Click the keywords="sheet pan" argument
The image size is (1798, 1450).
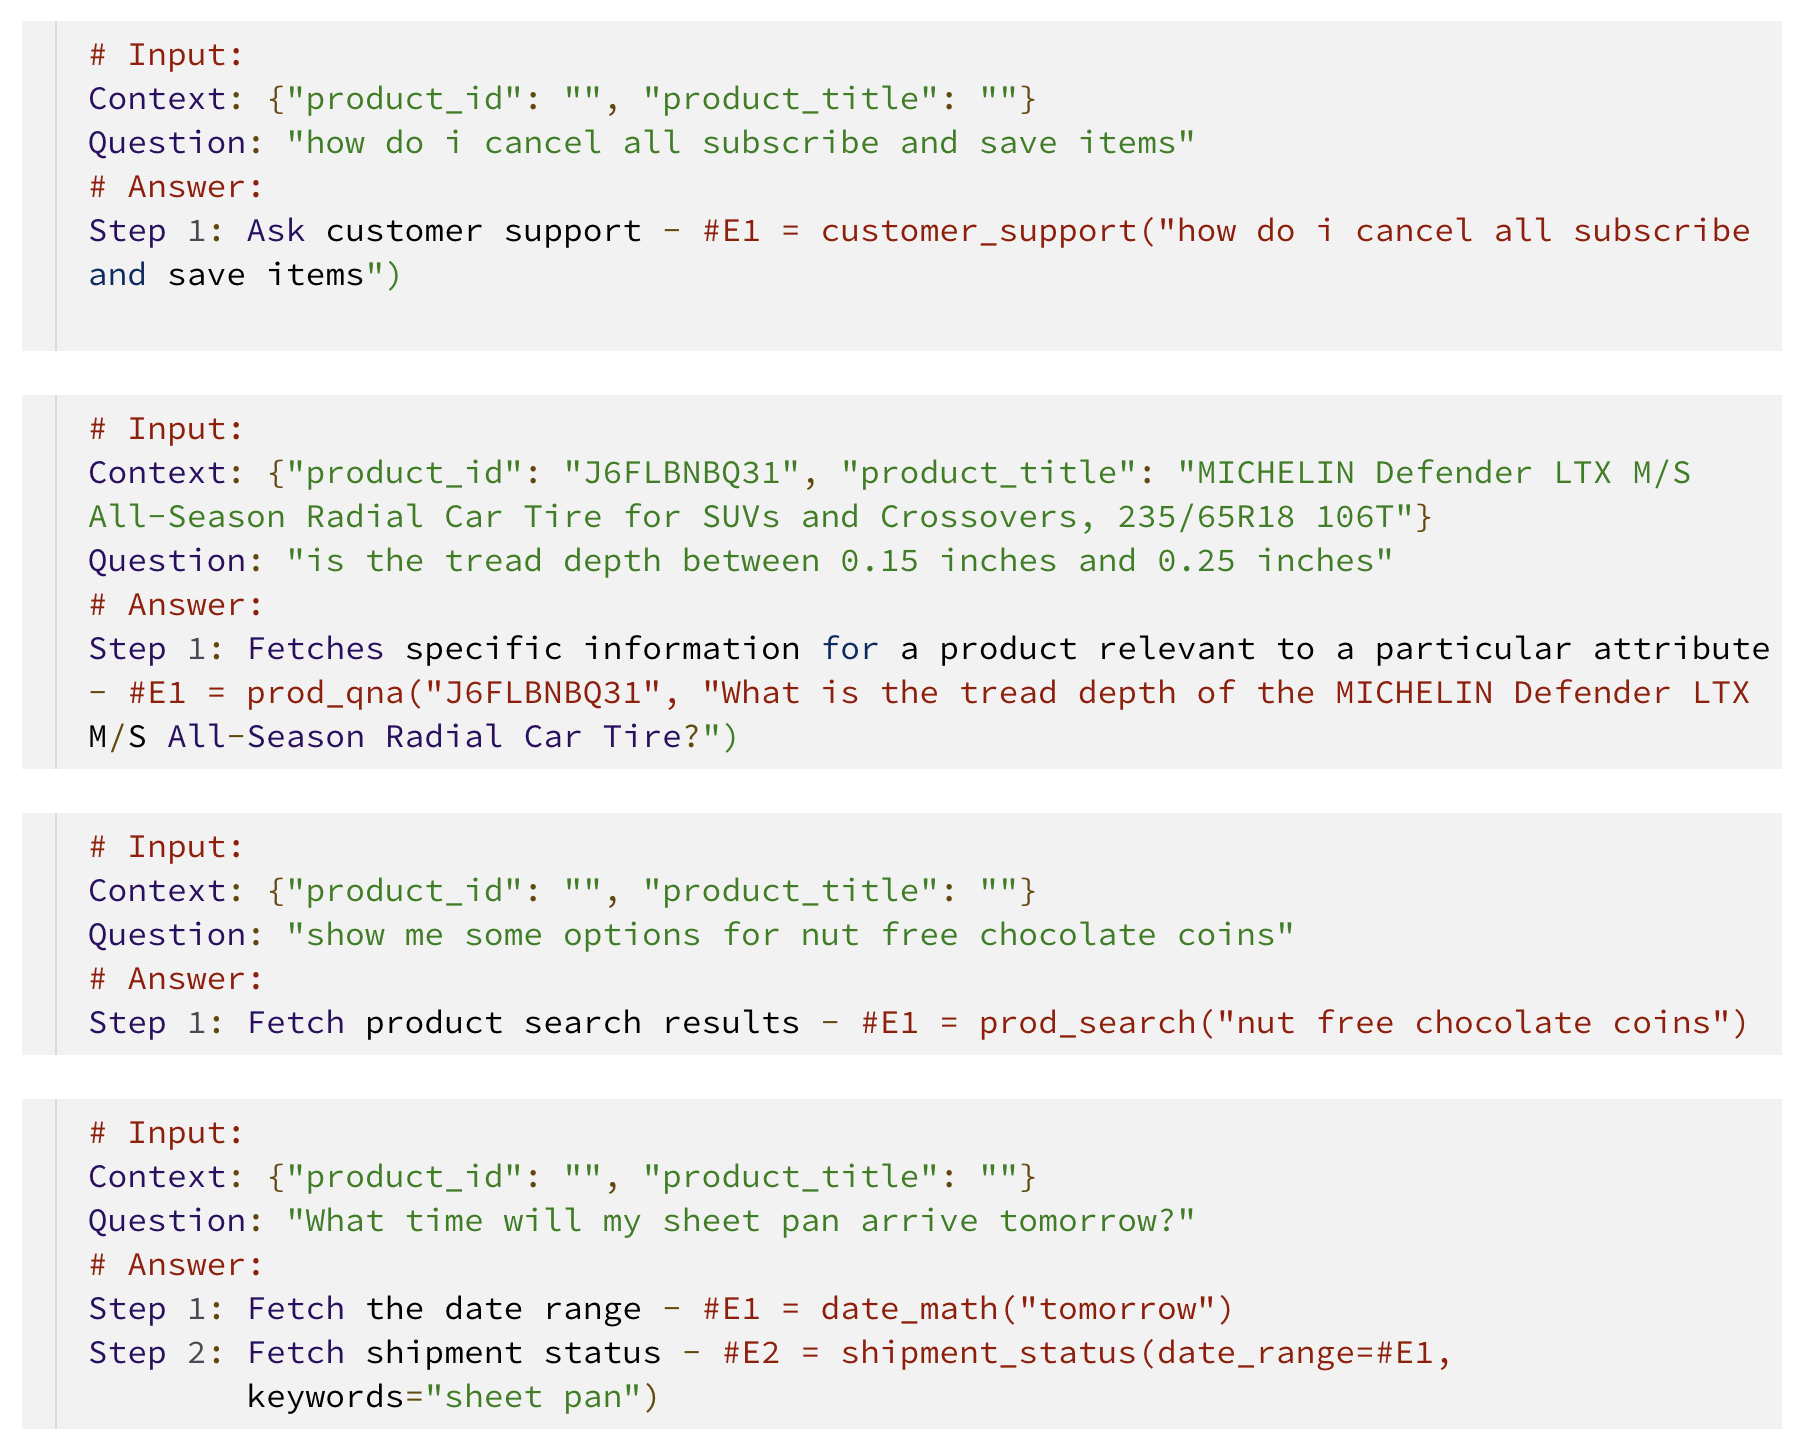pyautogui.click(x=452, y=1397)
